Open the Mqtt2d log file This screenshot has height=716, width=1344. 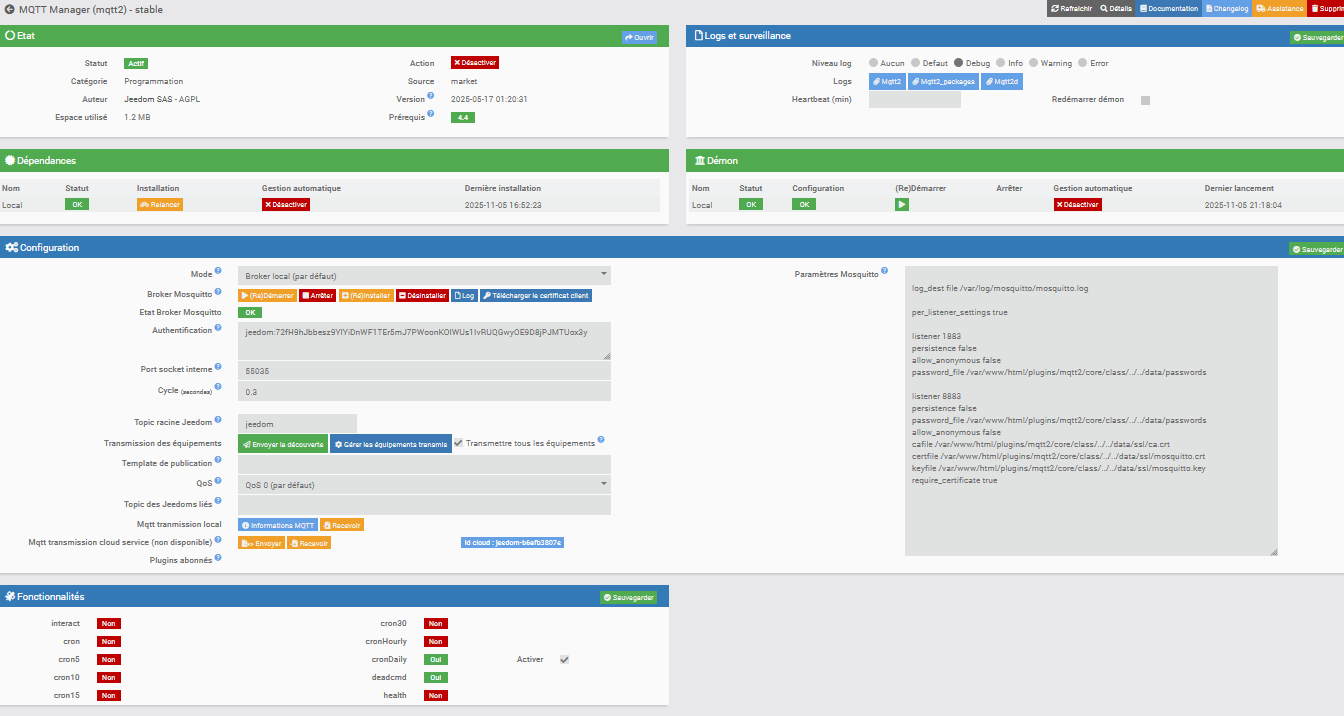coord(1002,82)
